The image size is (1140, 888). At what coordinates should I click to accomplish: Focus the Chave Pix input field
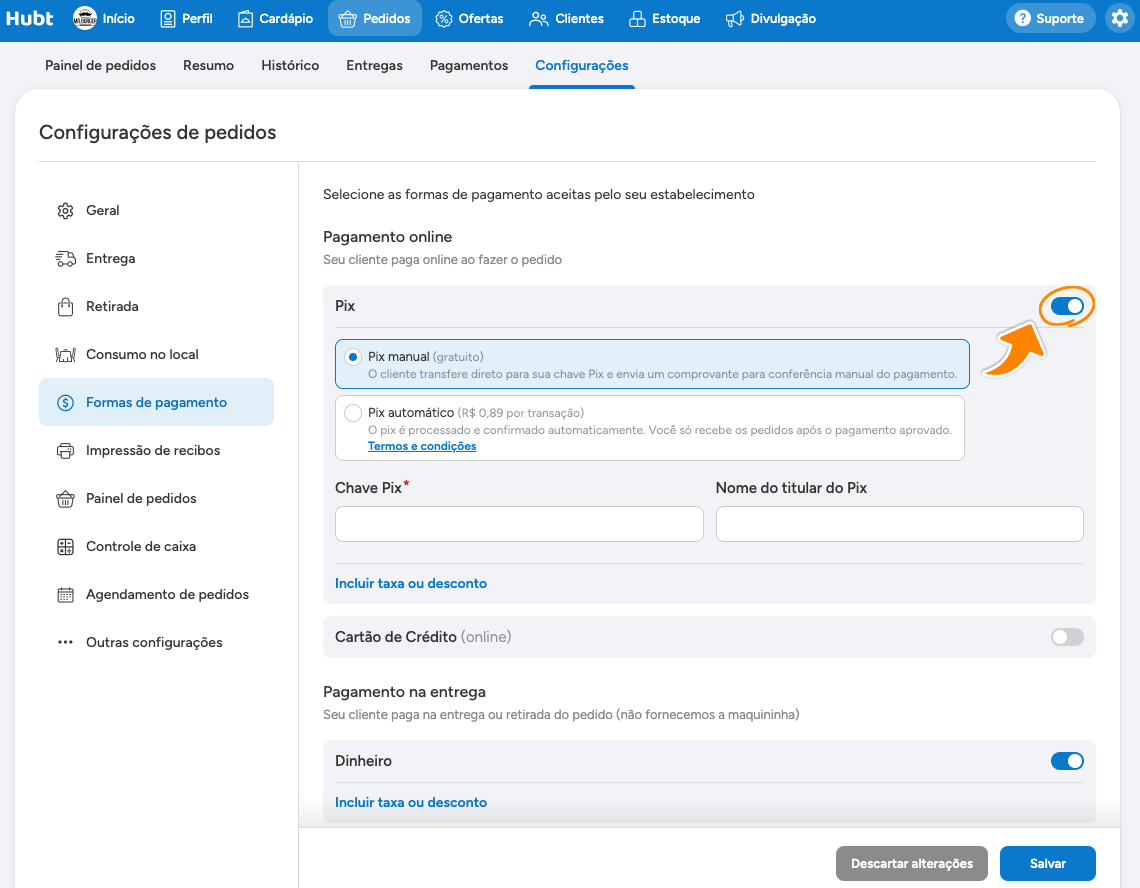(519, 524)
